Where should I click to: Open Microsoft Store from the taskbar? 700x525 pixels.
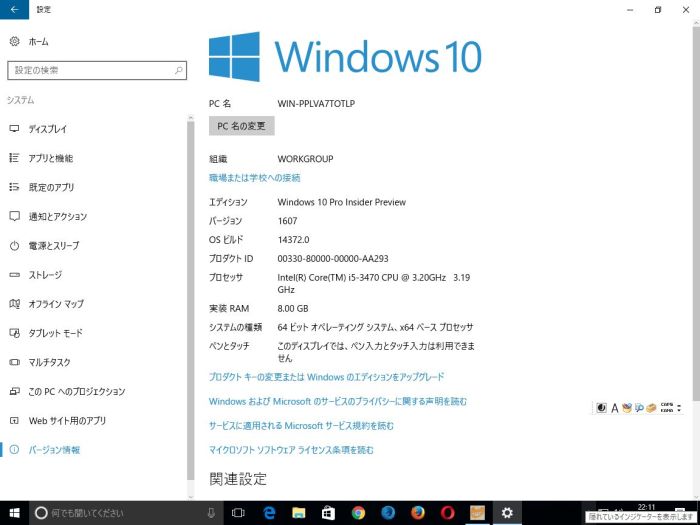pyautogui.click(x=328, y=513)
